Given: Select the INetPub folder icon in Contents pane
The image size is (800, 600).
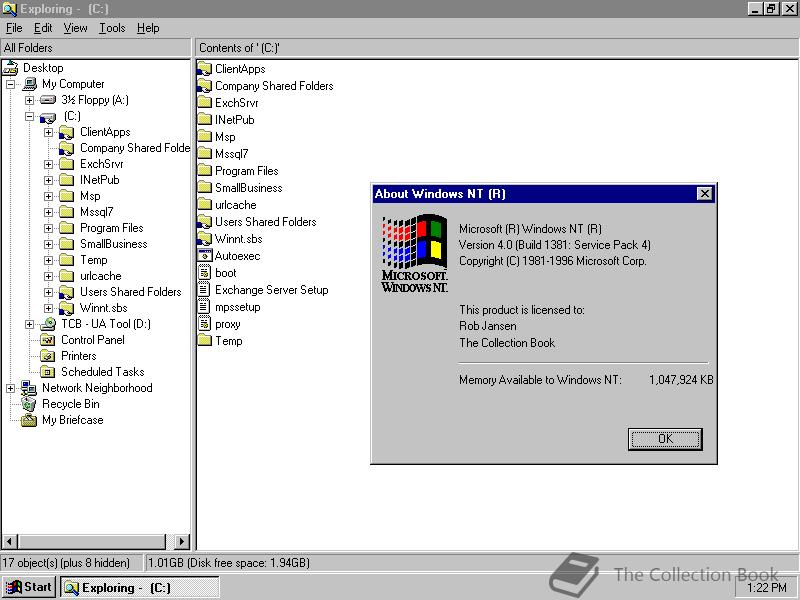Looking at the screenshot, I should (205, 120).
